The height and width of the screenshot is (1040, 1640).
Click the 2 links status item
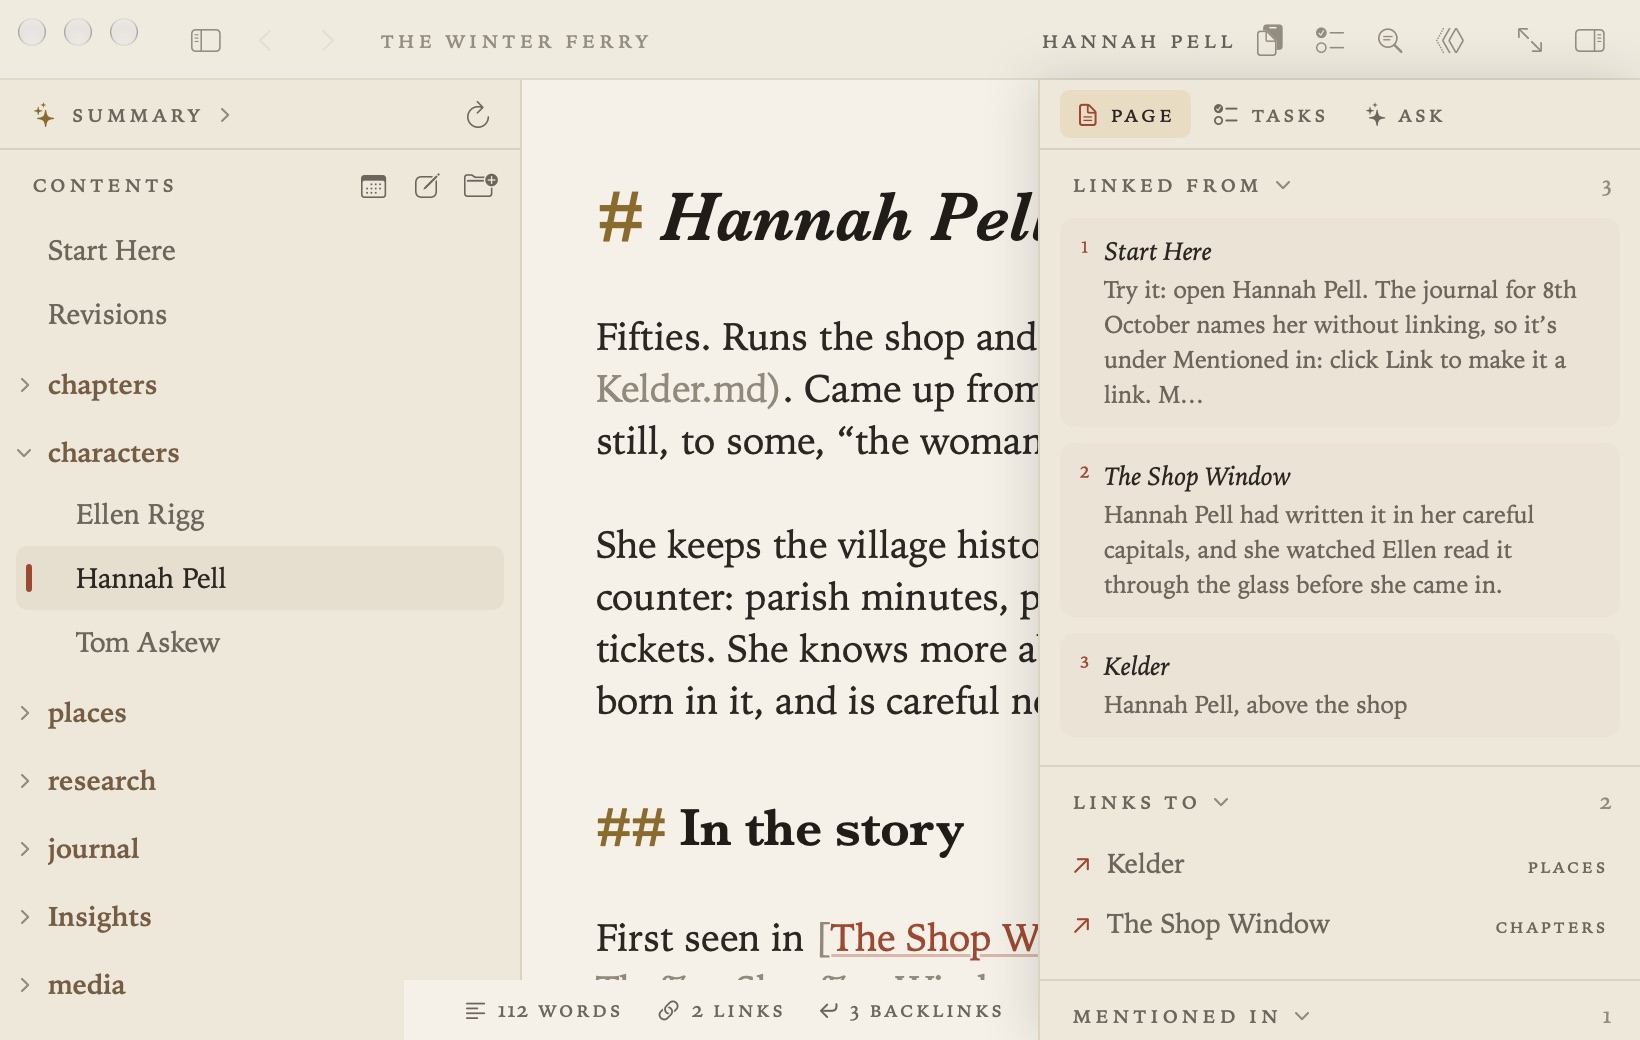721,1011
